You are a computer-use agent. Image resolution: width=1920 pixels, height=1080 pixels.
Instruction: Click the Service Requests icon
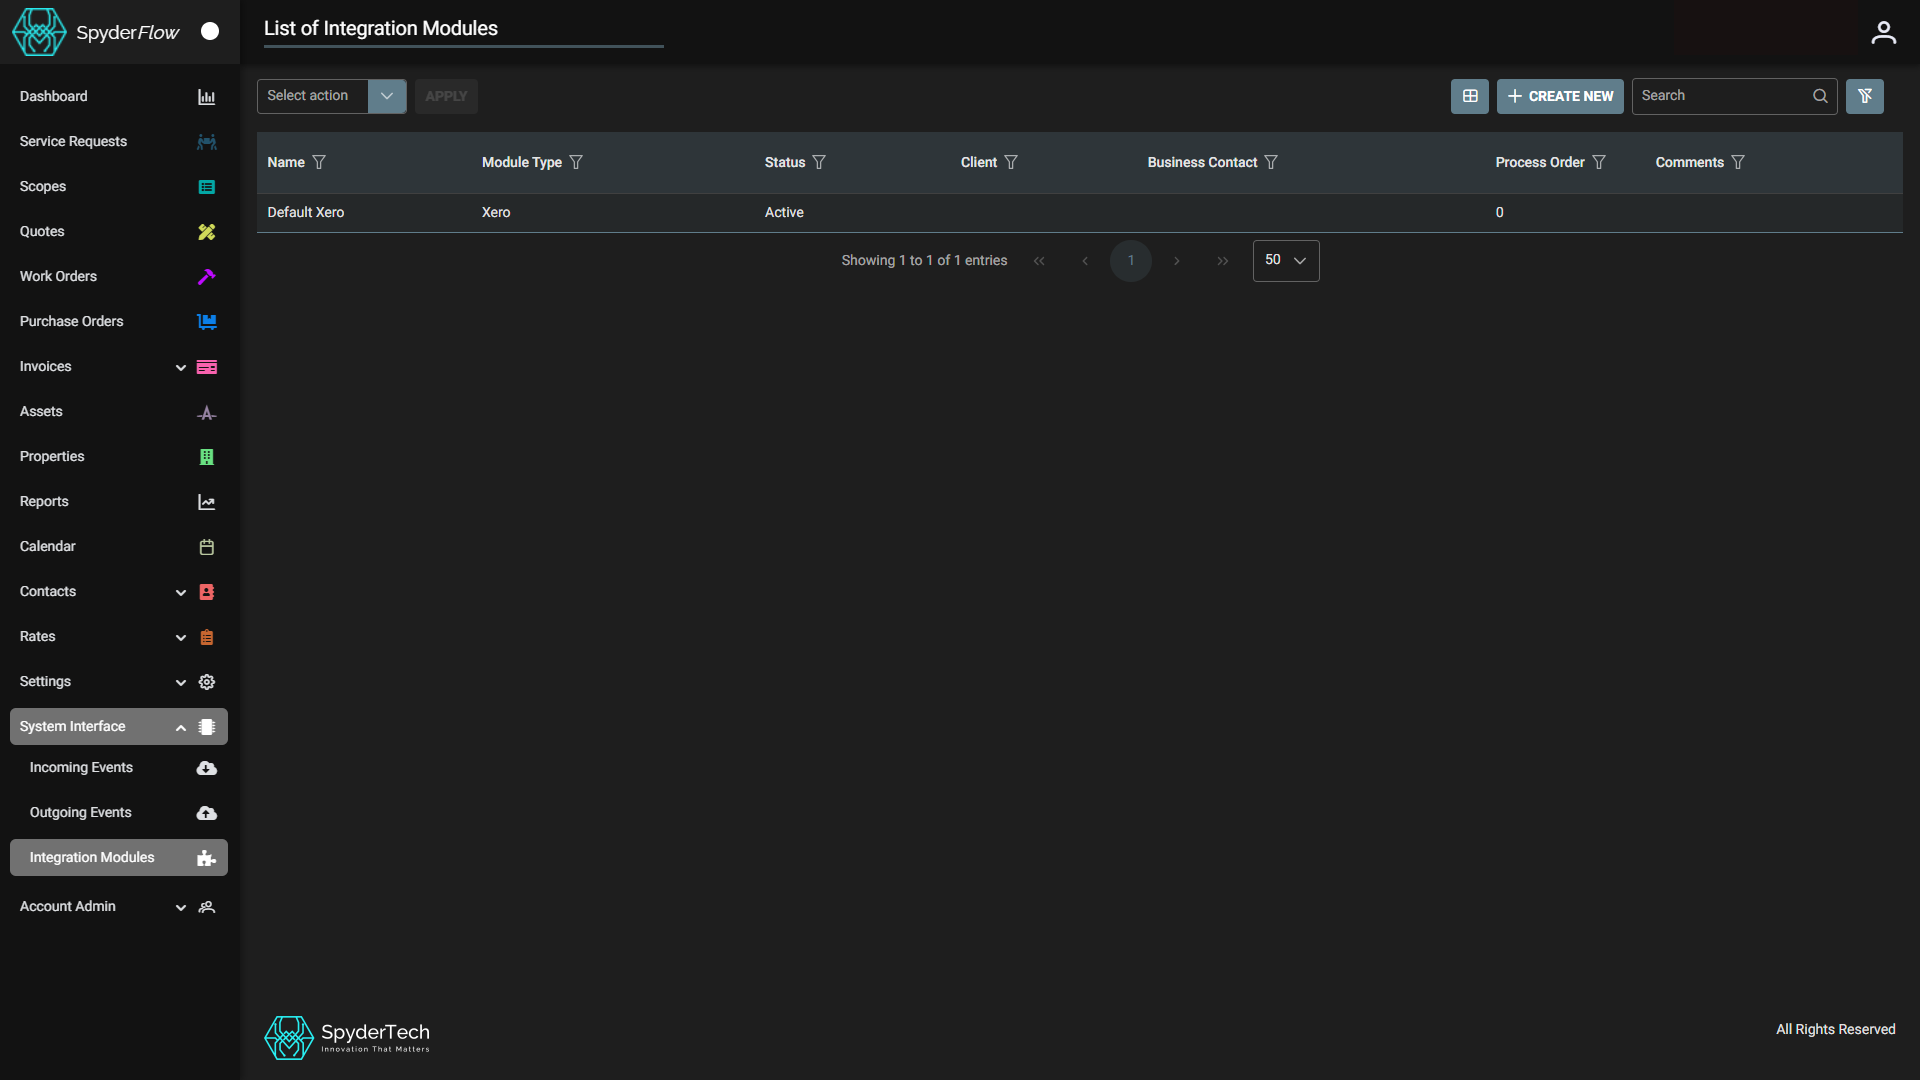pos(206,141)
